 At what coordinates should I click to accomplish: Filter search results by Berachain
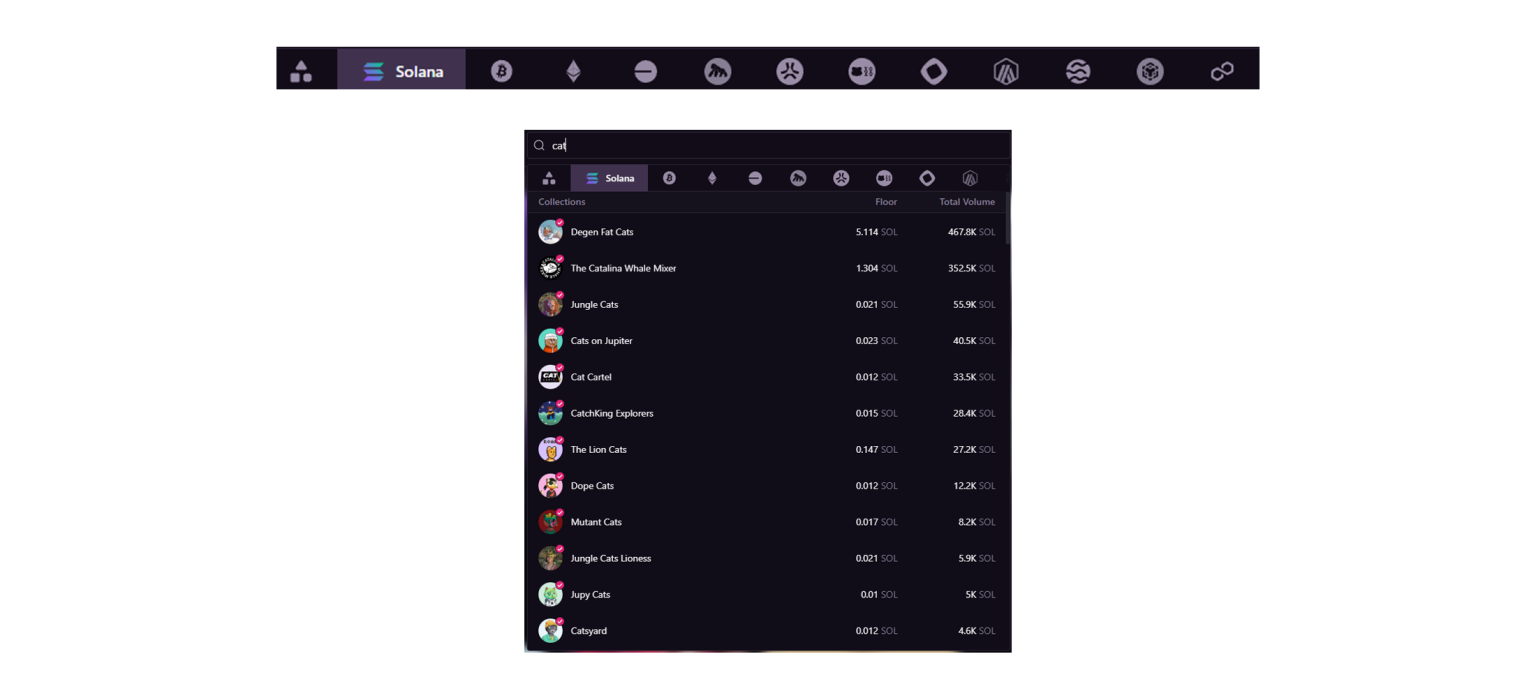[x=798, y=178]
